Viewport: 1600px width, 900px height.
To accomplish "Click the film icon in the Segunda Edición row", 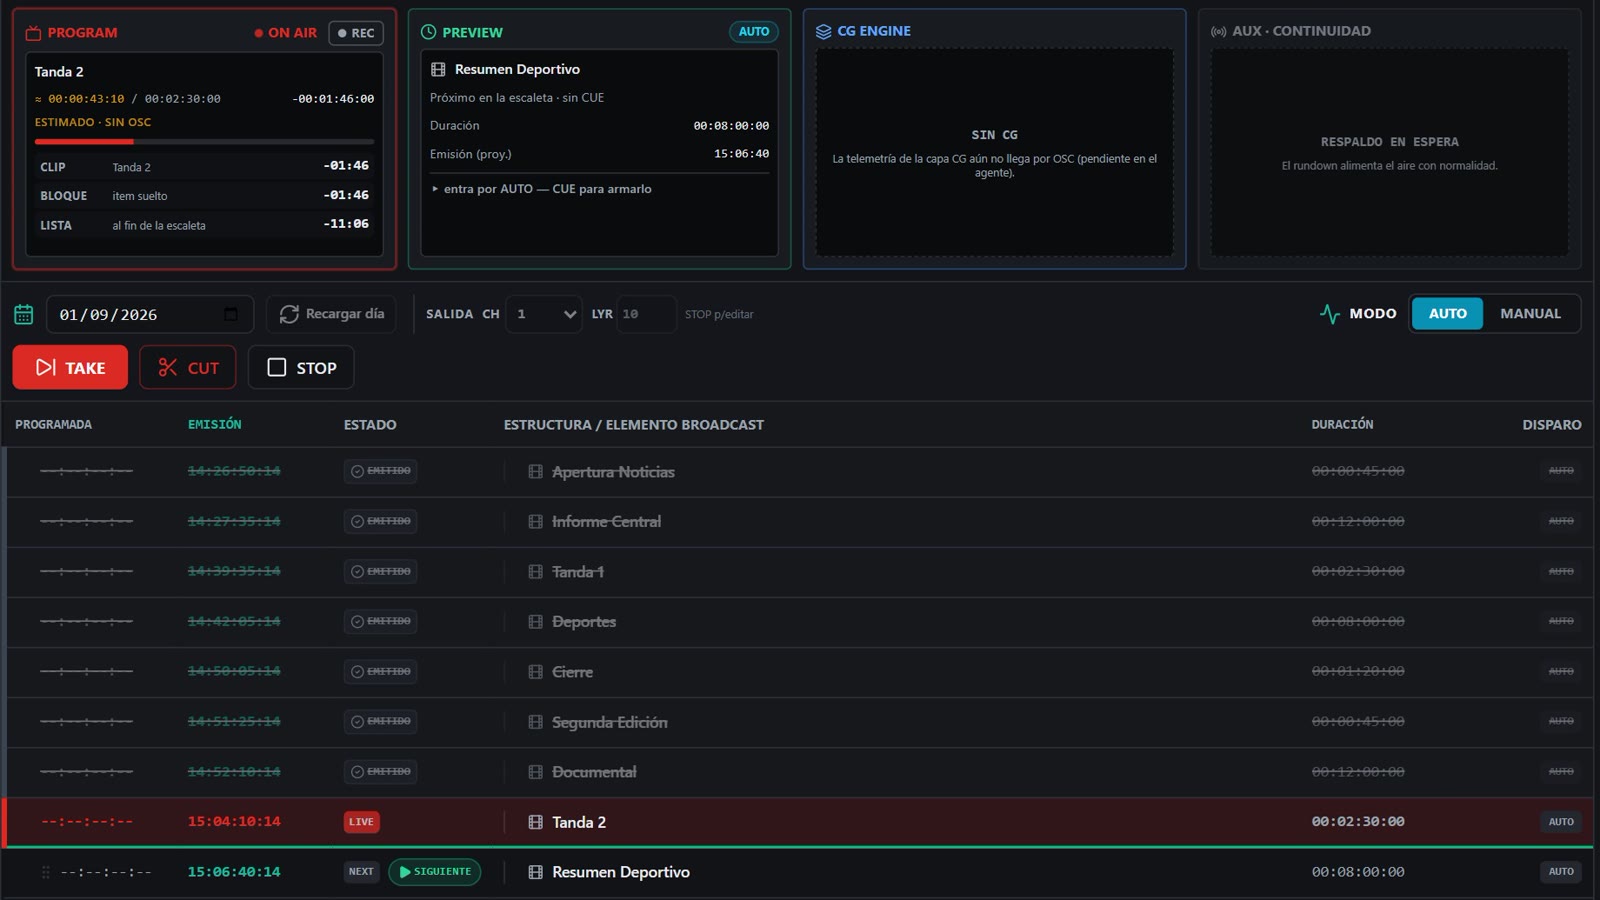I will (x=535, y=722).
